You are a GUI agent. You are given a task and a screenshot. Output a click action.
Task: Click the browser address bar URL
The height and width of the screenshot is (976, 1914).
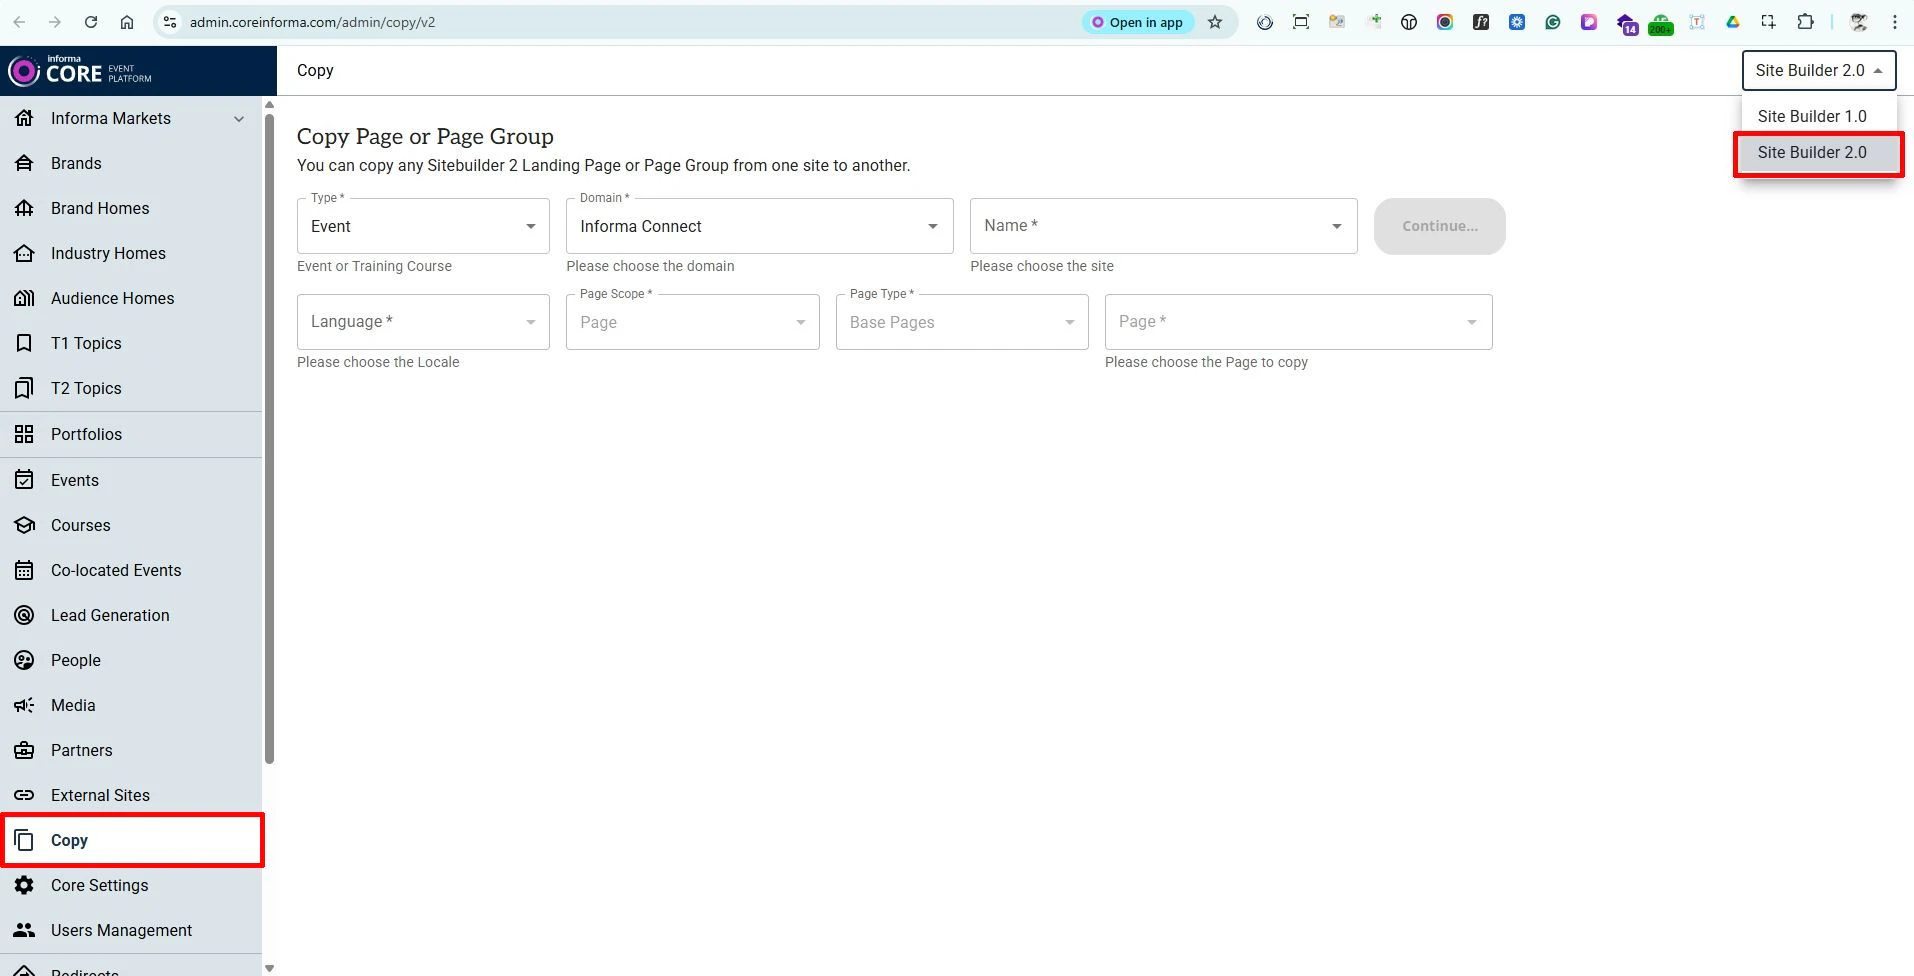[x=600, y=22]
